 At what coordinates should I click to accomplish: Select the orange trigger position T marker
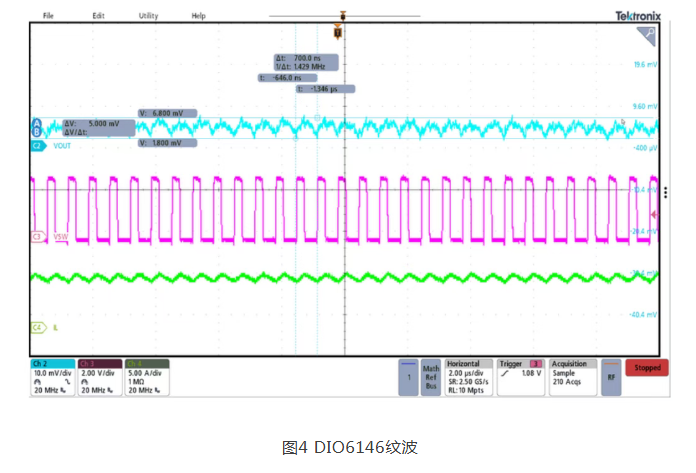point(338,32)
